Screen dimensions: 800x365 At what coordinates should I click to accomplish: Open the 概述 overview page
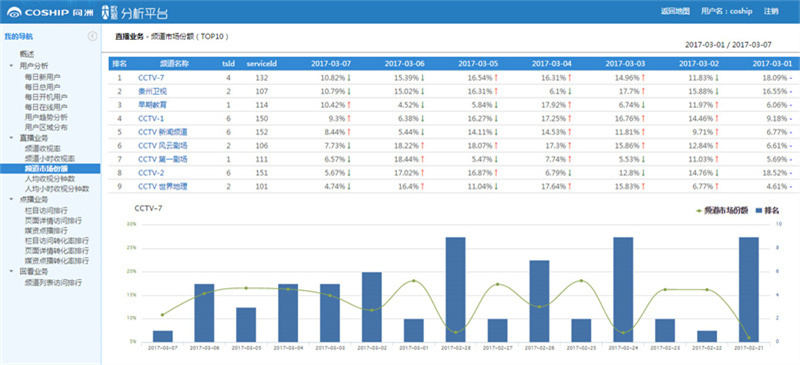point(27,54)
